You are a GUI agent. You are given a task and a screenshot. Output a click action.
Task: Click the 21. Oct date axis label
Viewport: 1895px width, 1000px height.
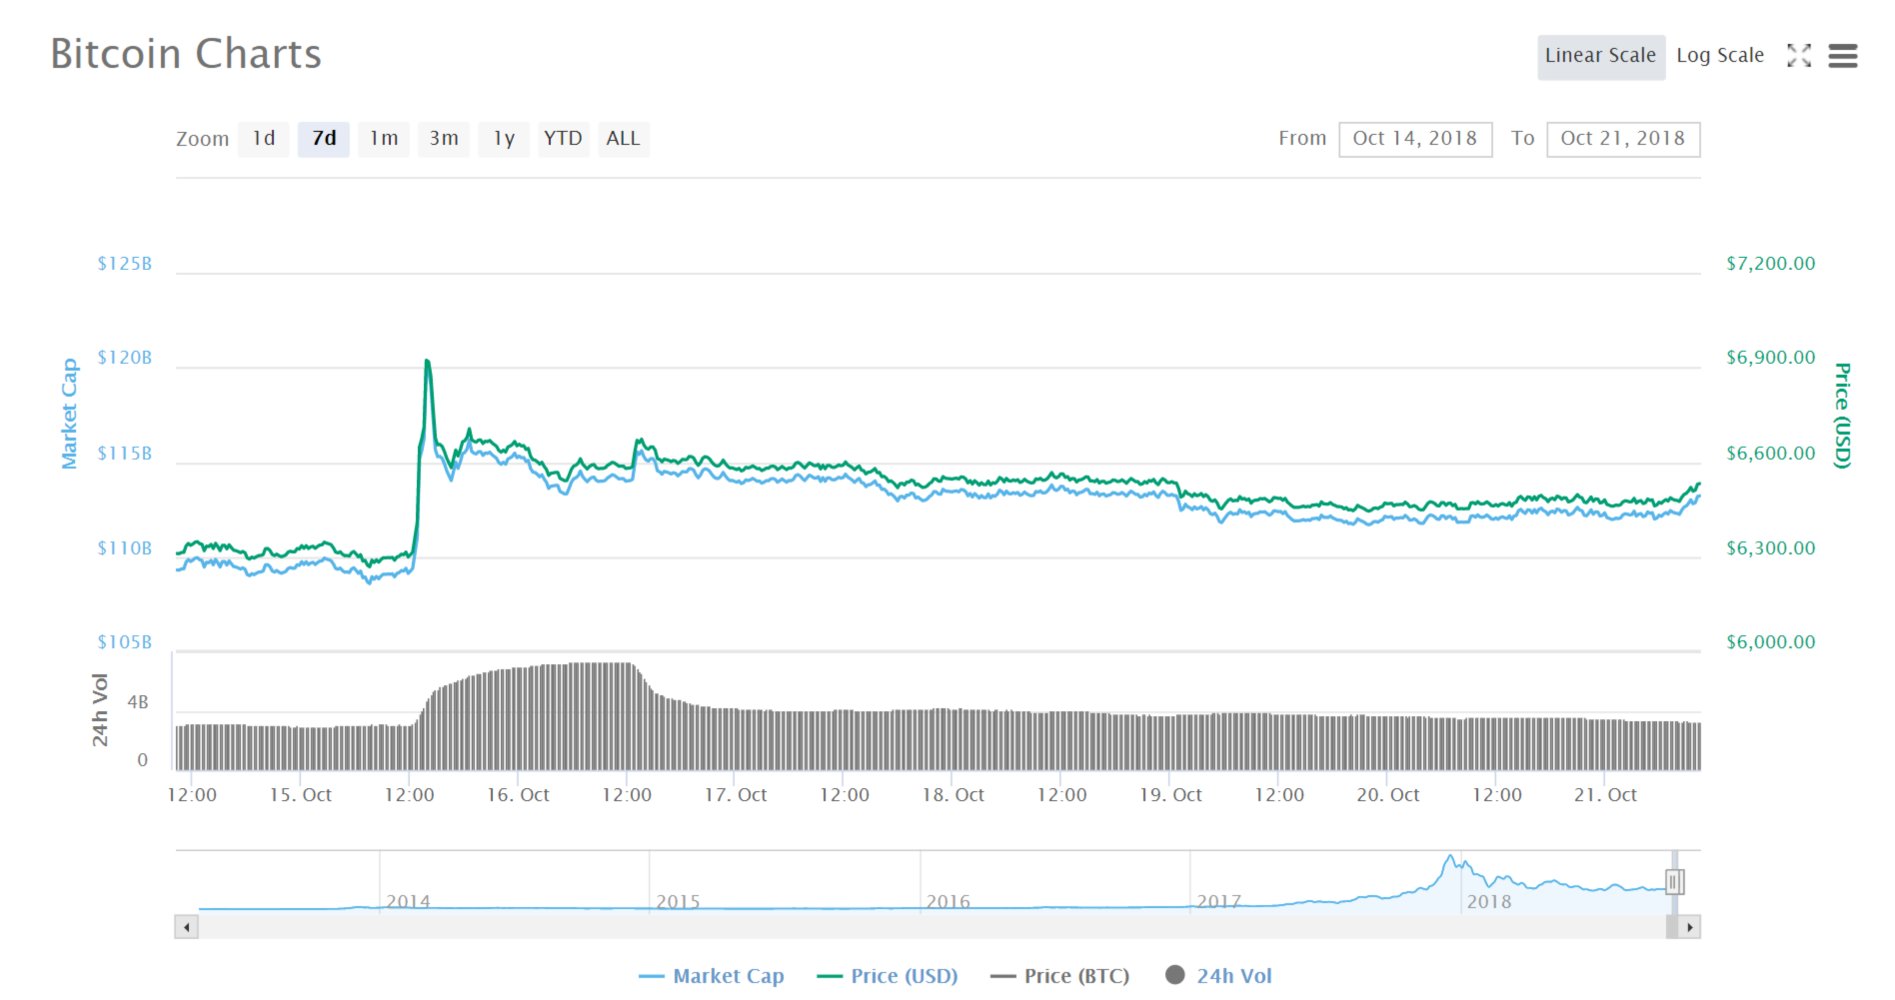tap(1605, 795)
